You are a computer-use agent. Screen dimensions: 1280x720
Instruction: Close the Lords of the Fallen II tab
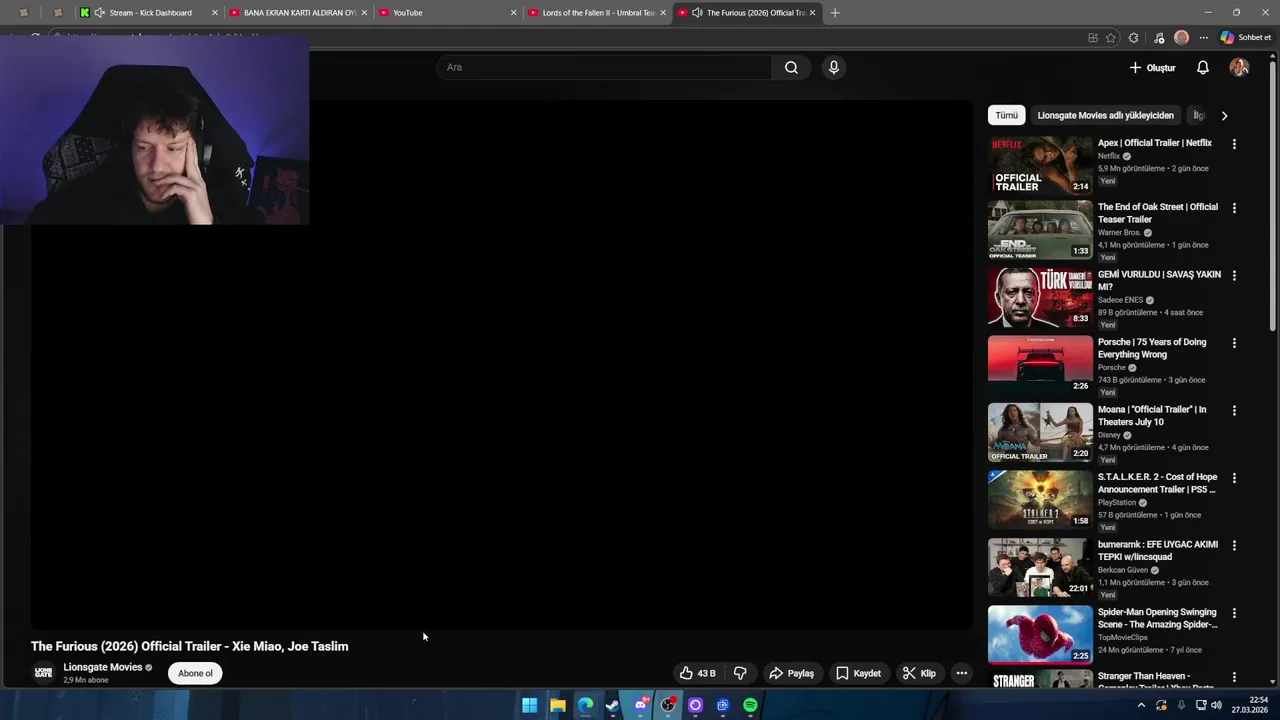point(662,13)
